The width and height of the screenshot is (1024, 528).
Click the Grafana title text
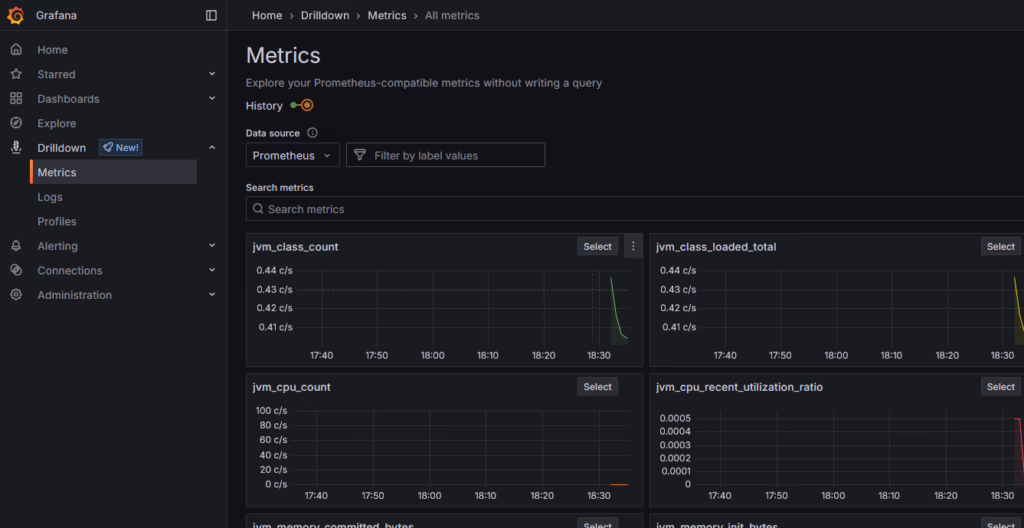[56, 15]
